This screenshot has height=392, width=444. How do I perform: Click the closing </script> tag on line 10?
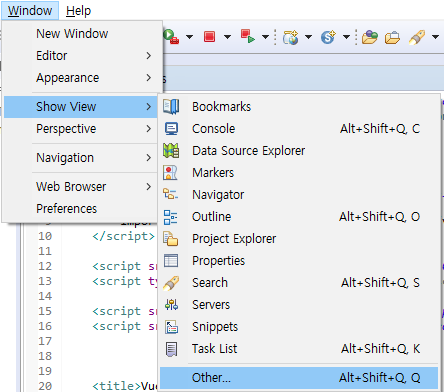coord(124,236)
